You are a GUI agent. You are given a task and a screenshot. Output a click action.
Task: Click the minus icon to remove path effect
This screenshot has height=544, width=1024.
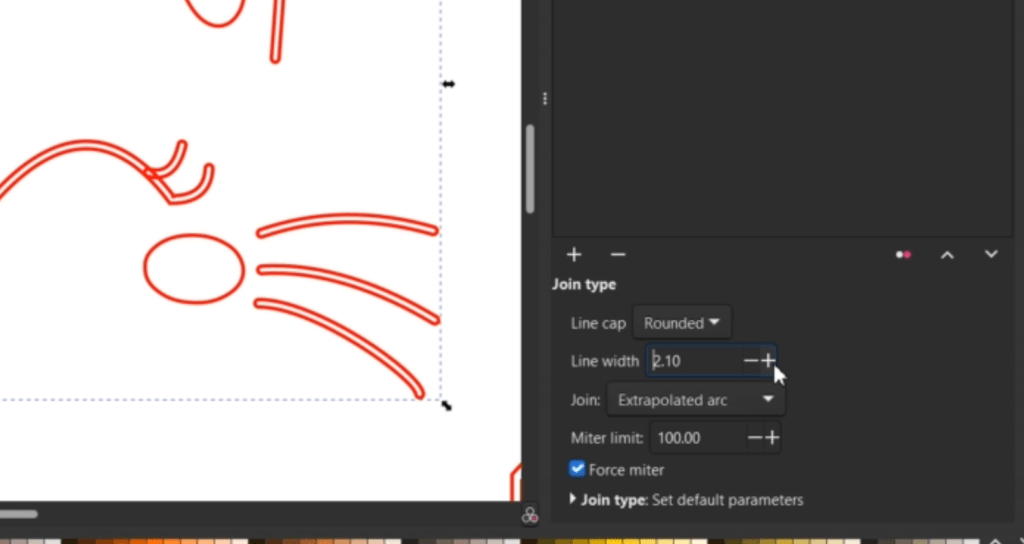coord(618,255)
